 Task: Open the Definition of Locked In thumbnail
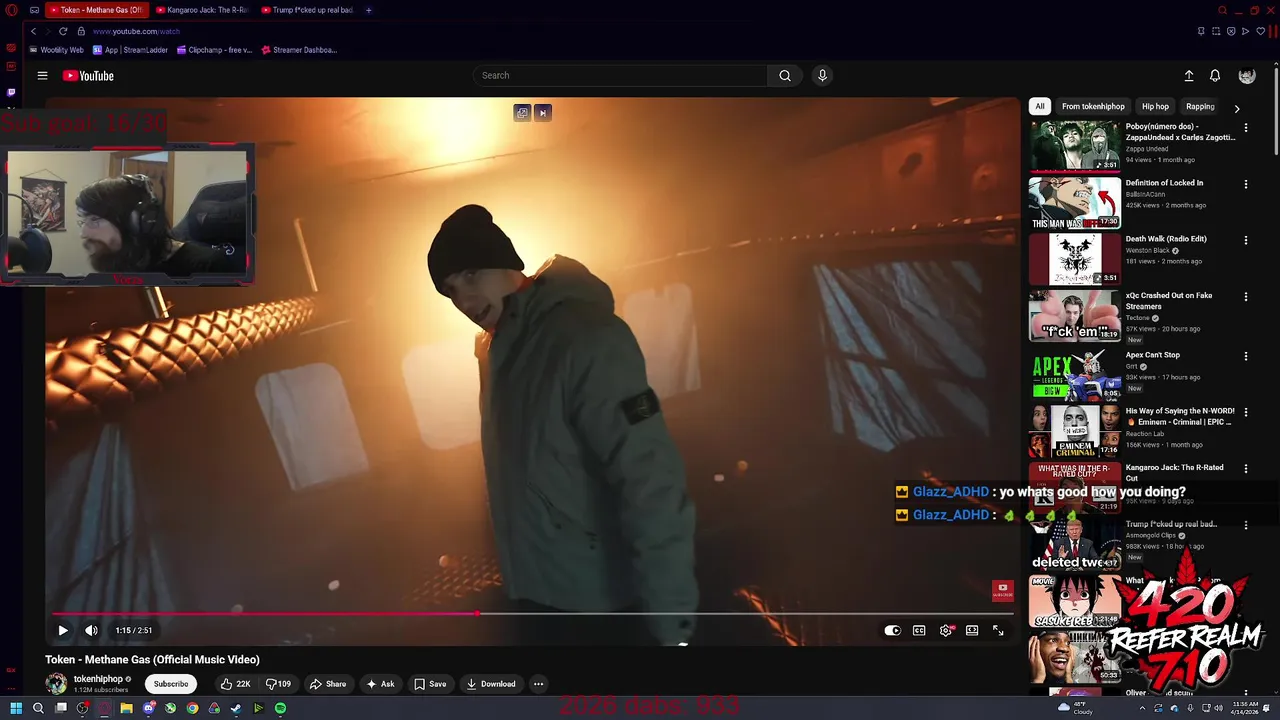1075,203
